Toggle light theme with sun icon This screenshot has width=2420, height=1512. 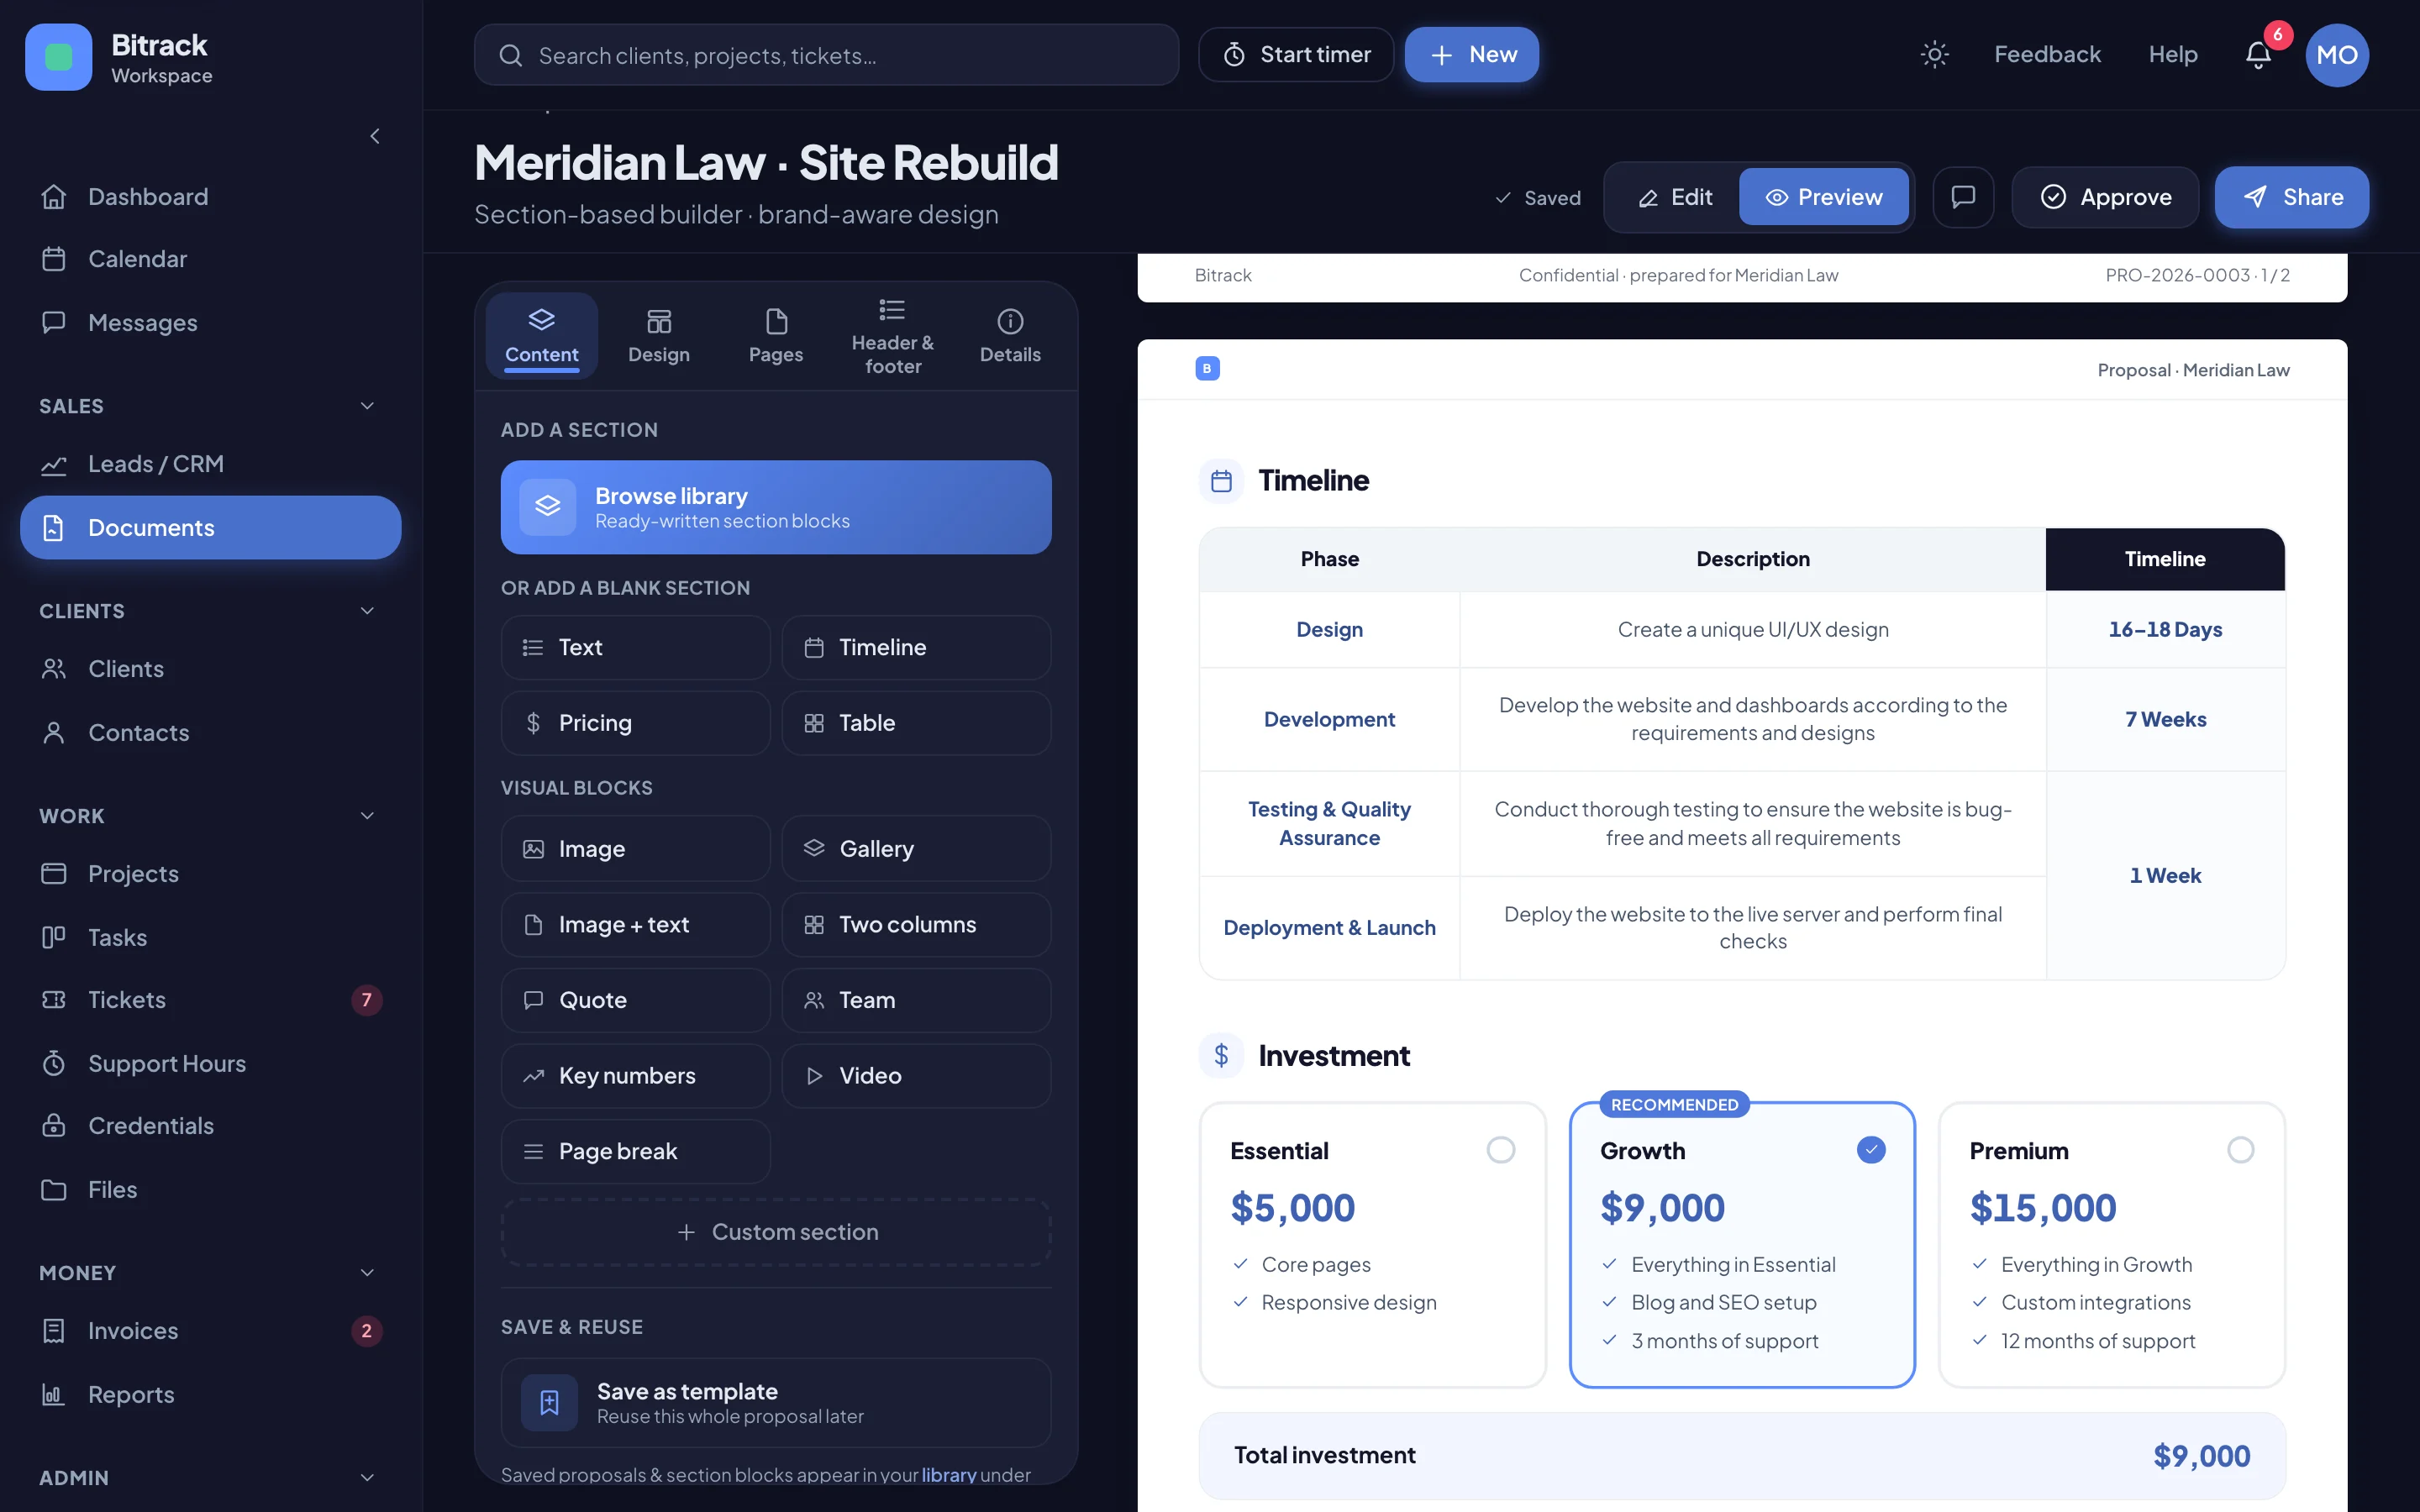1934,55
